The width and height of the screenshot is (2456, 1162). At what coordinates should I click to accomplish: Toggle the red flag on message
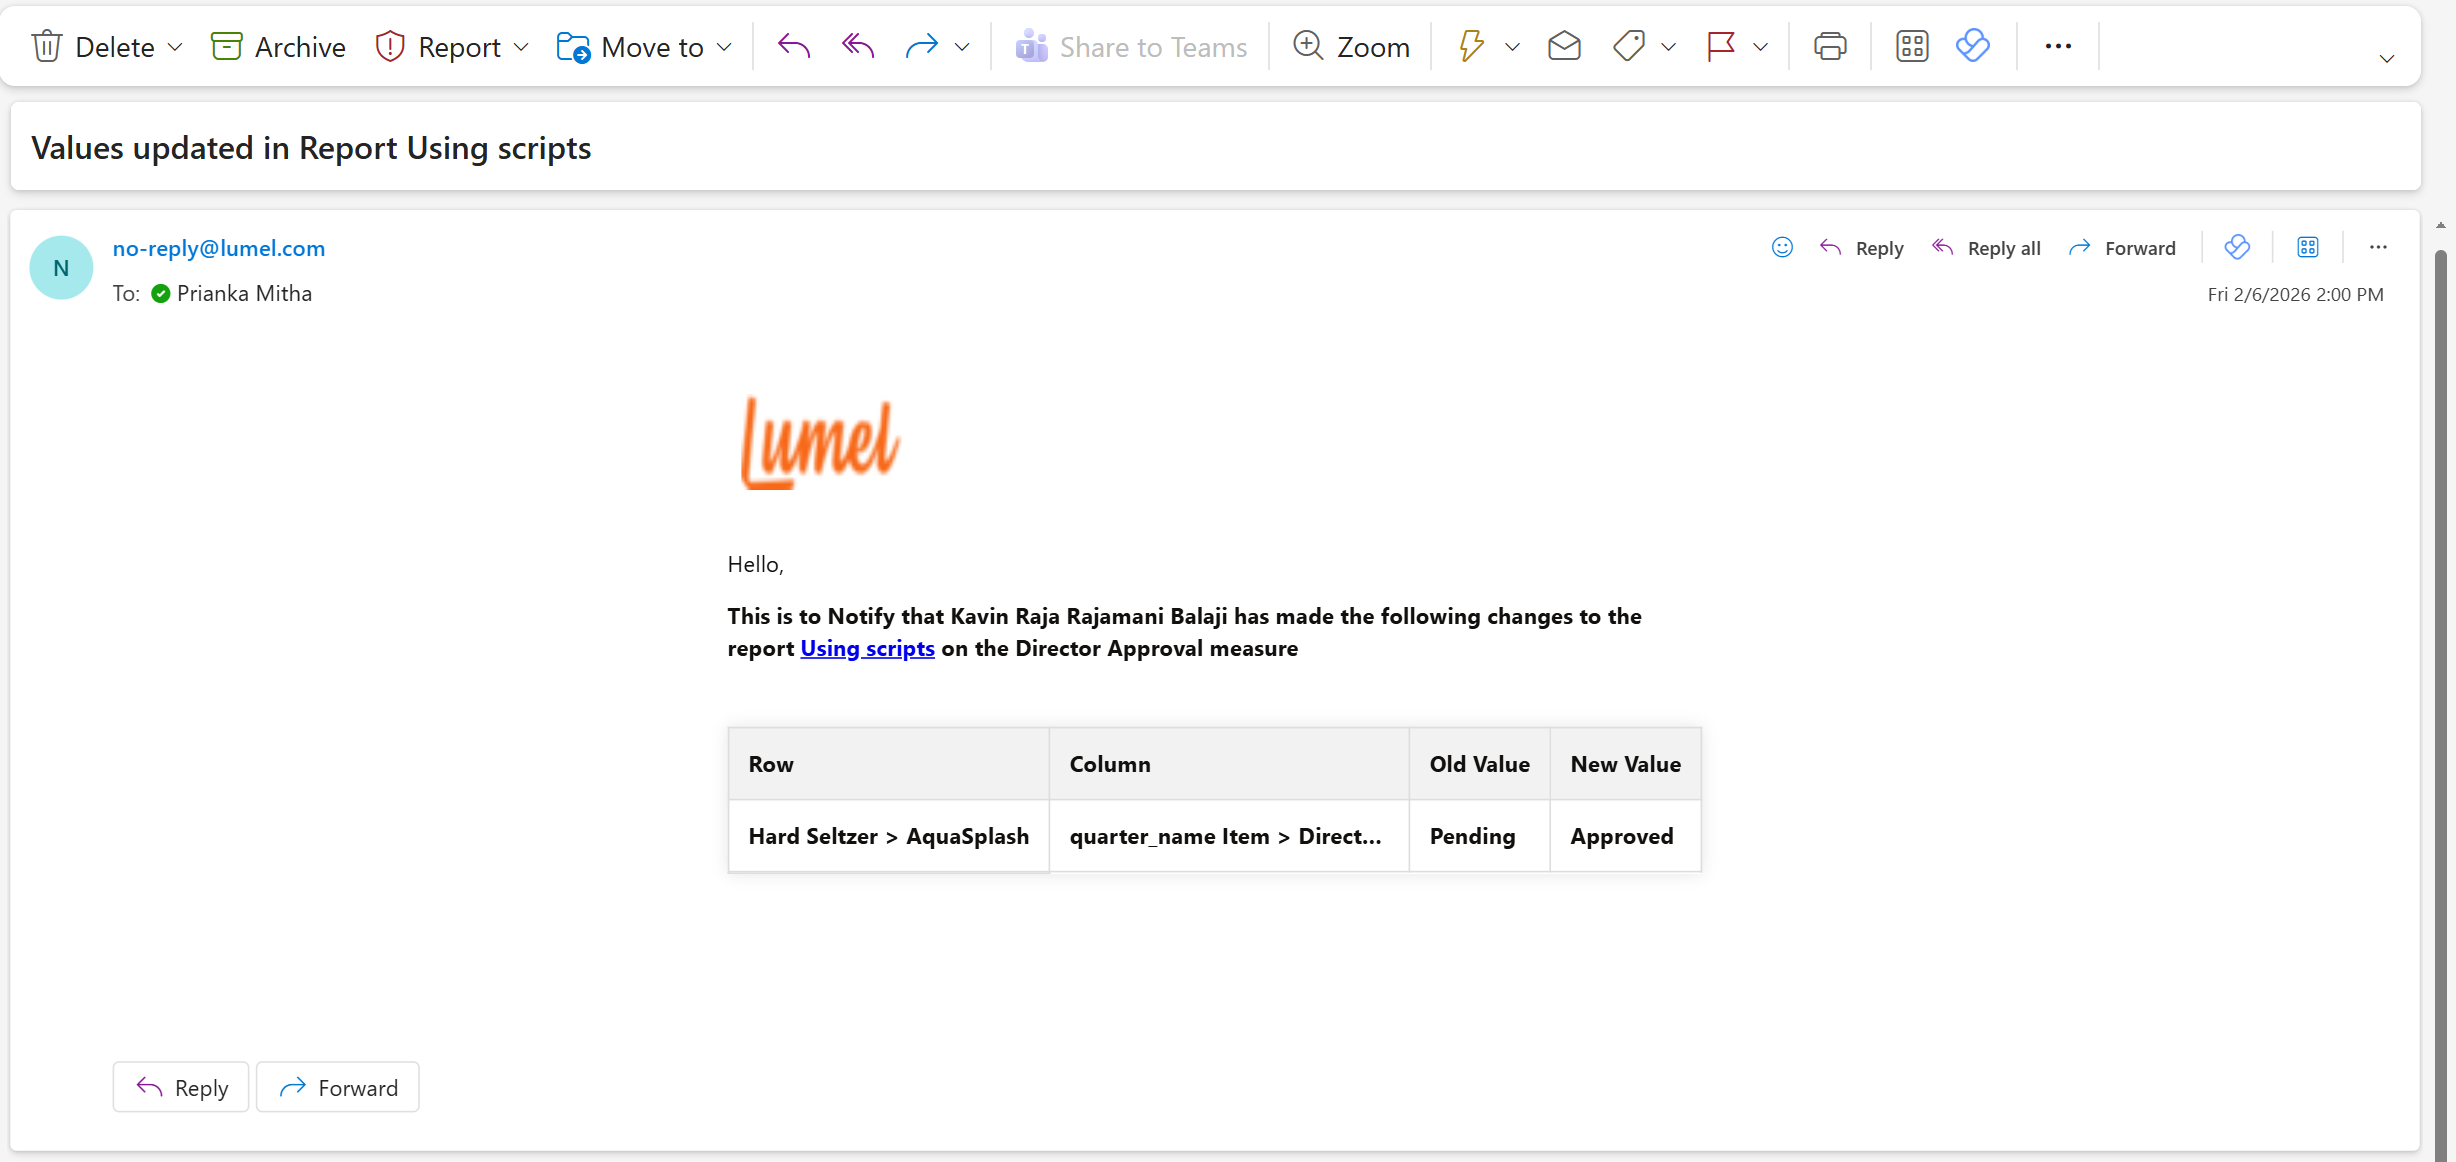coord(1720,47)
